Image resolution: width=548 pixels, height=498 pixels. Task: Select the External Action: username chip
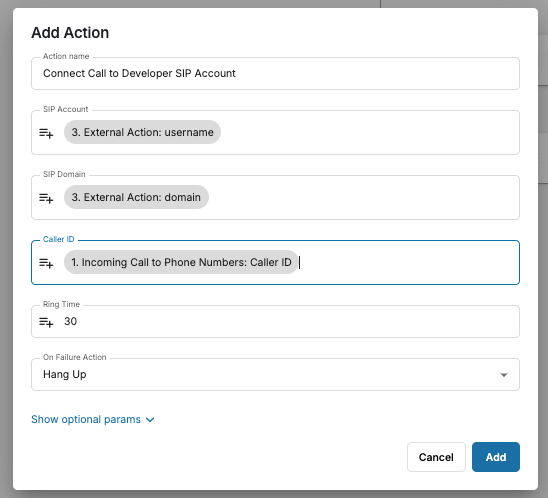coord(142,132)
